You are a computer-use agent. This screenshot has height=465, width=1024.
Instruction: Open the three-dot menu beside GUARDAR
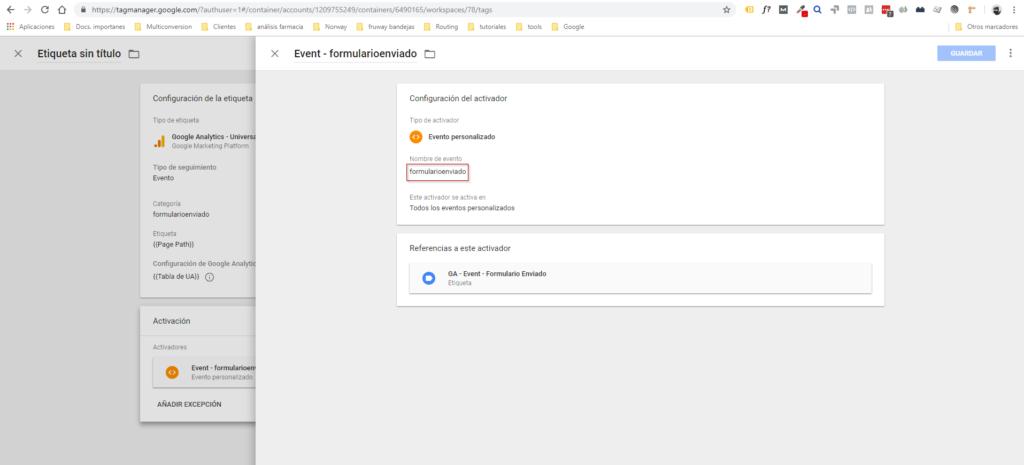point(1011,54)
